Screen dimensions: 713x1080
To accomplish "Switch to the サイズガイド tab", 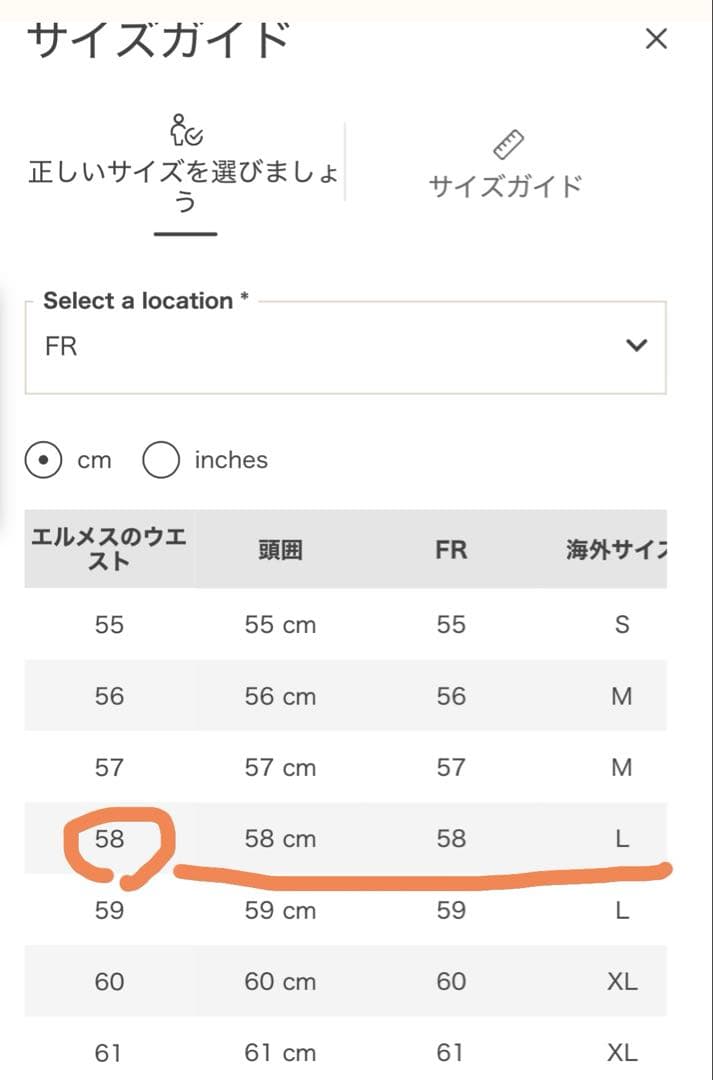I will (507, 183).
